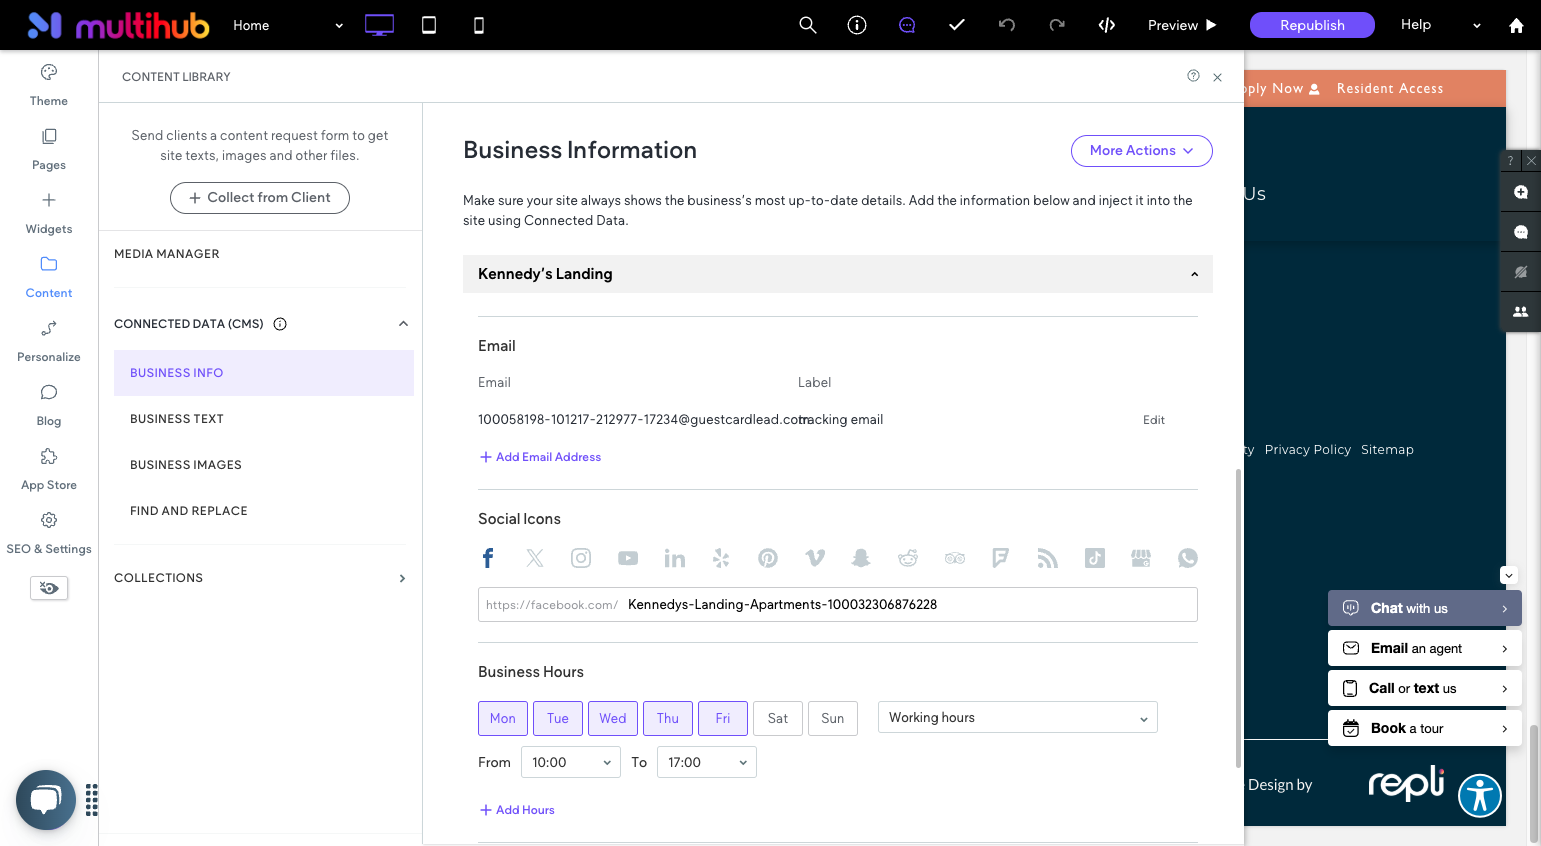Open Find and Replace menu item
The height and width of the screenshot is (846, 1541).
tap(264, 511)
